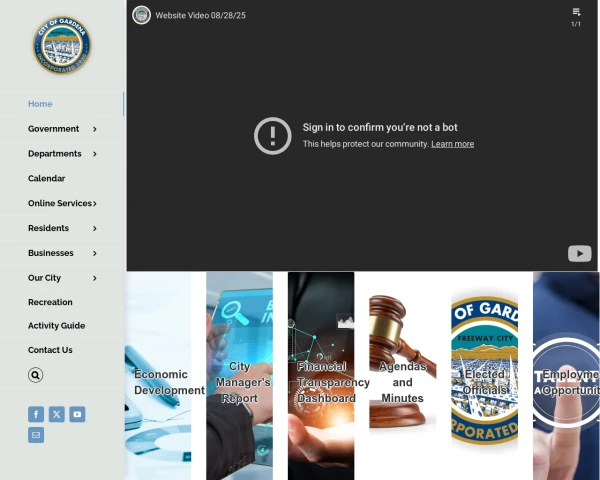Screen dimensions: 600x480
Task: Expand the Government submenu chevron
Action: pyautogui.click(x=95, y=129)
